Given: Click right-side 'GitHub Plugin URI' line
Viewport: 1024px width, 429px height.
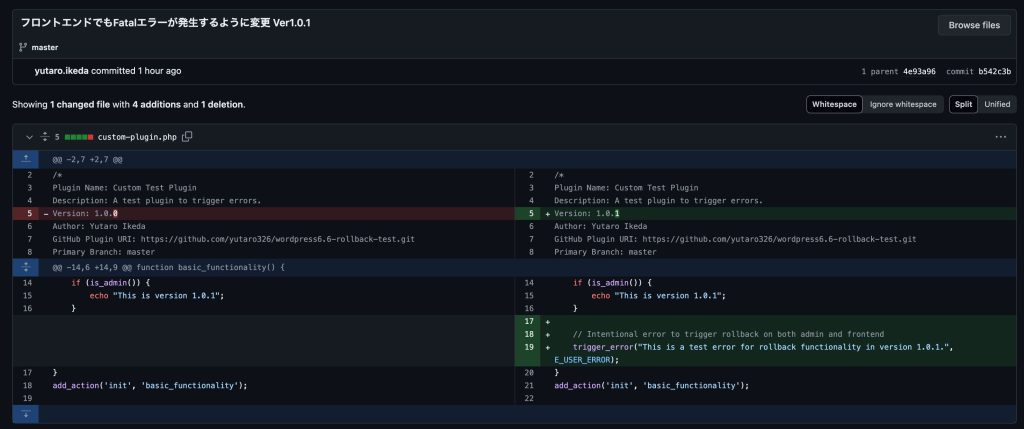Looking at the screenshot, I should tap(735, 239).
